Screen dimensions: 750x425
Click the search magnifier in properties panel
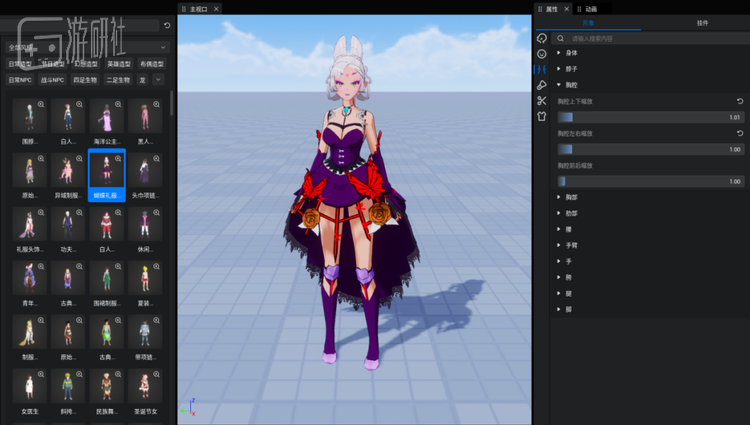(561, 38)
